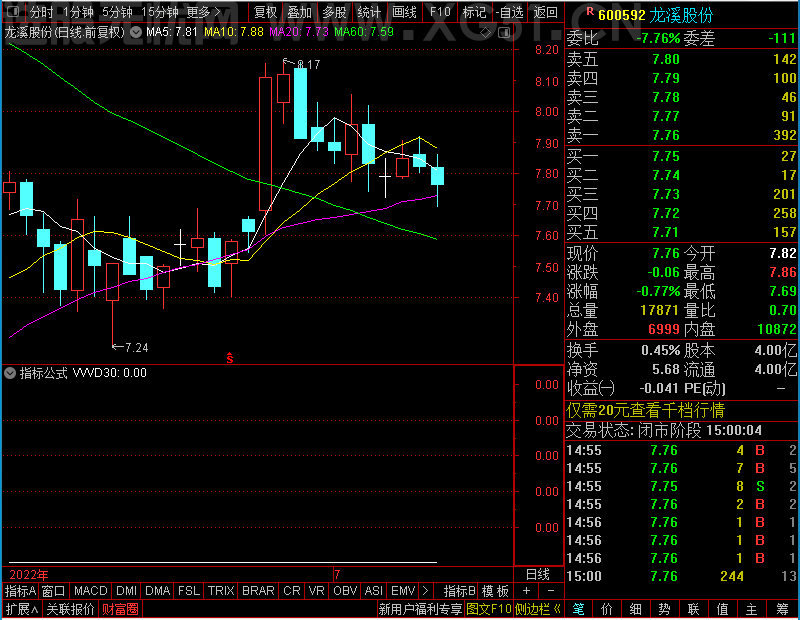Click 新用户福利专享 promotion link

coord(420,609)
